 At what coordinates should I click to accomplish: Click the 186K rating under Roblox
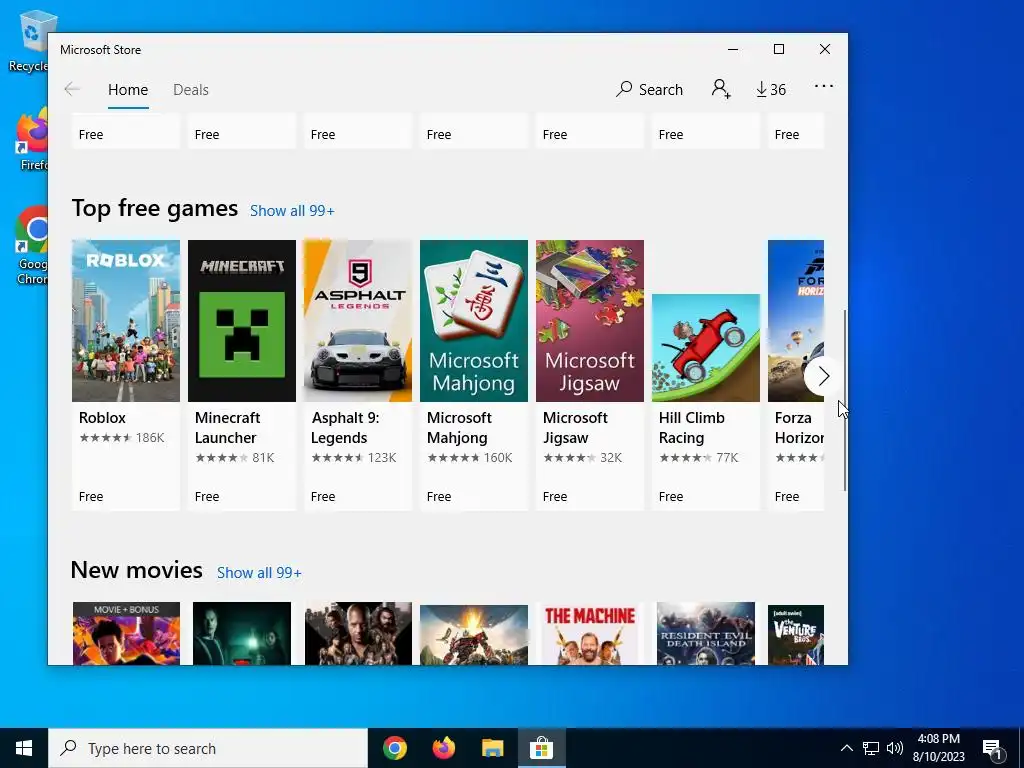pos(121,438)
